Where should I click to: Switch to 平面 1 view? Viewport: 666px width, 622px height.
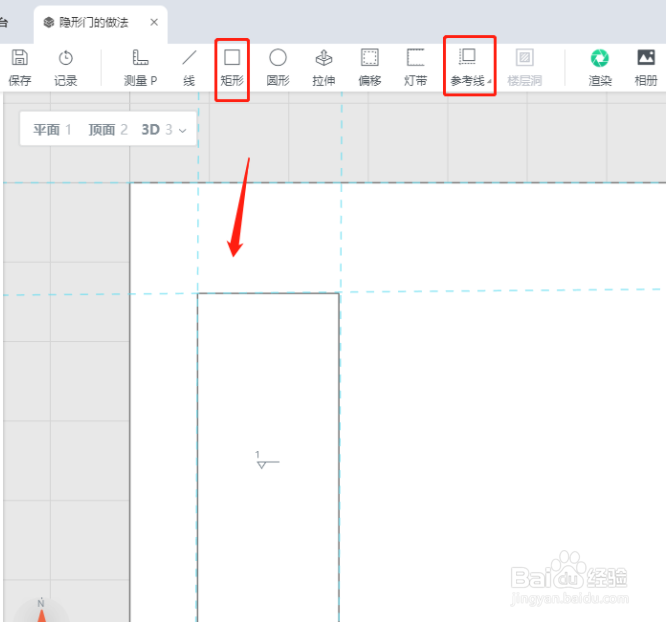pos(52,129)
